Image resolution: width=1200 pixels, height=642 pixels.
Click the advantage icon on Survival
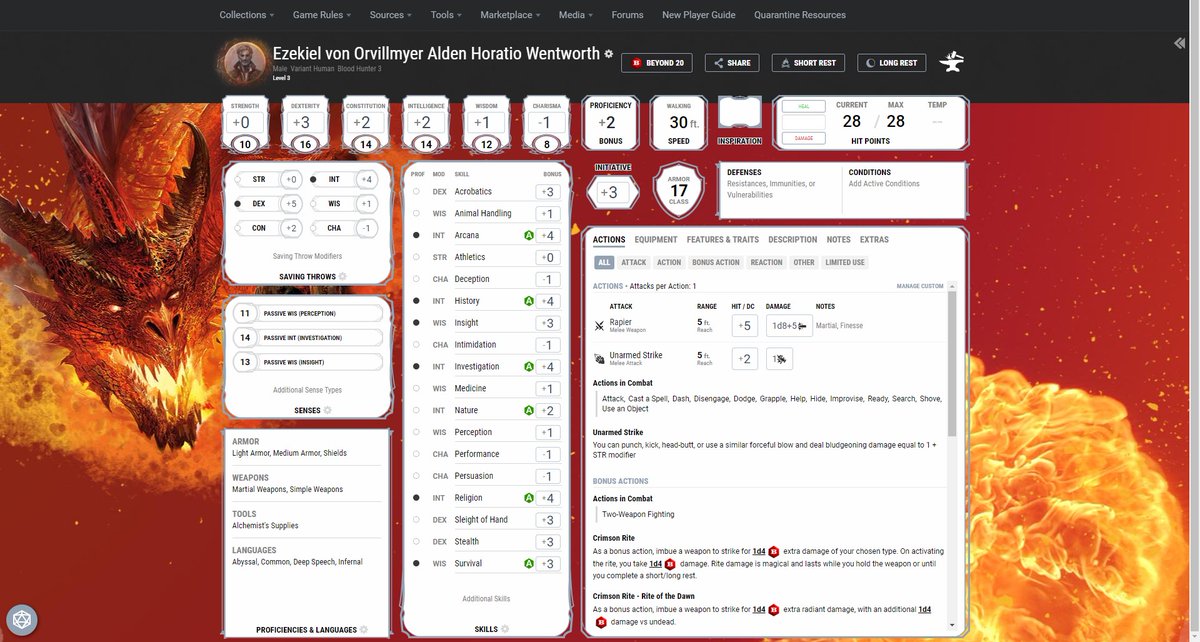tap(527, 564)
